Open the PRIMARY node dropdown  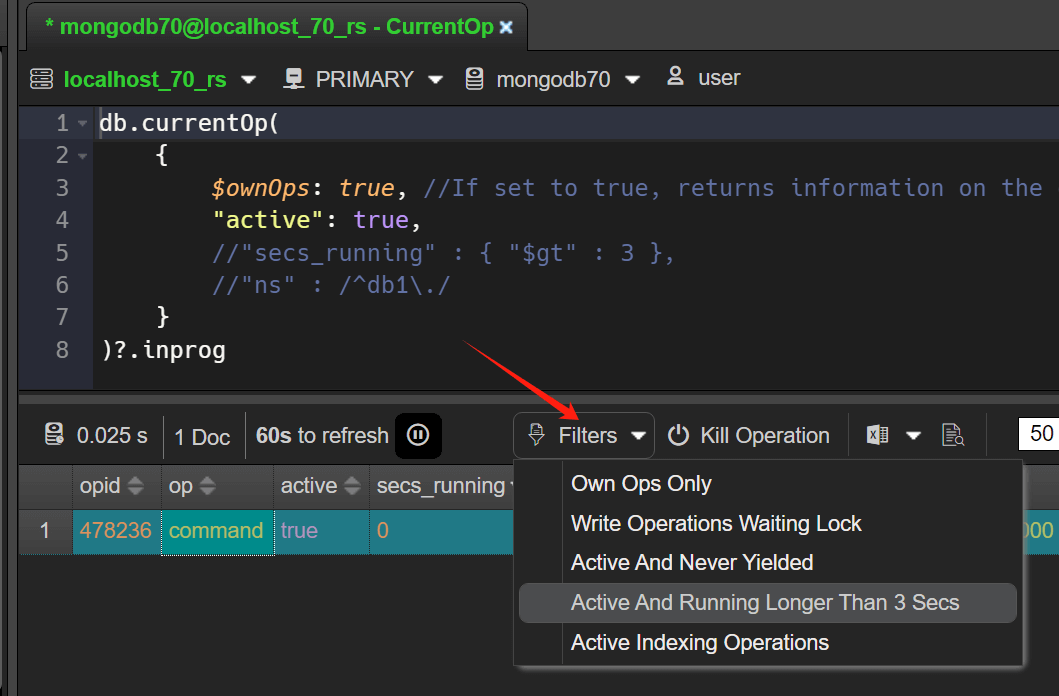point(436,80)
